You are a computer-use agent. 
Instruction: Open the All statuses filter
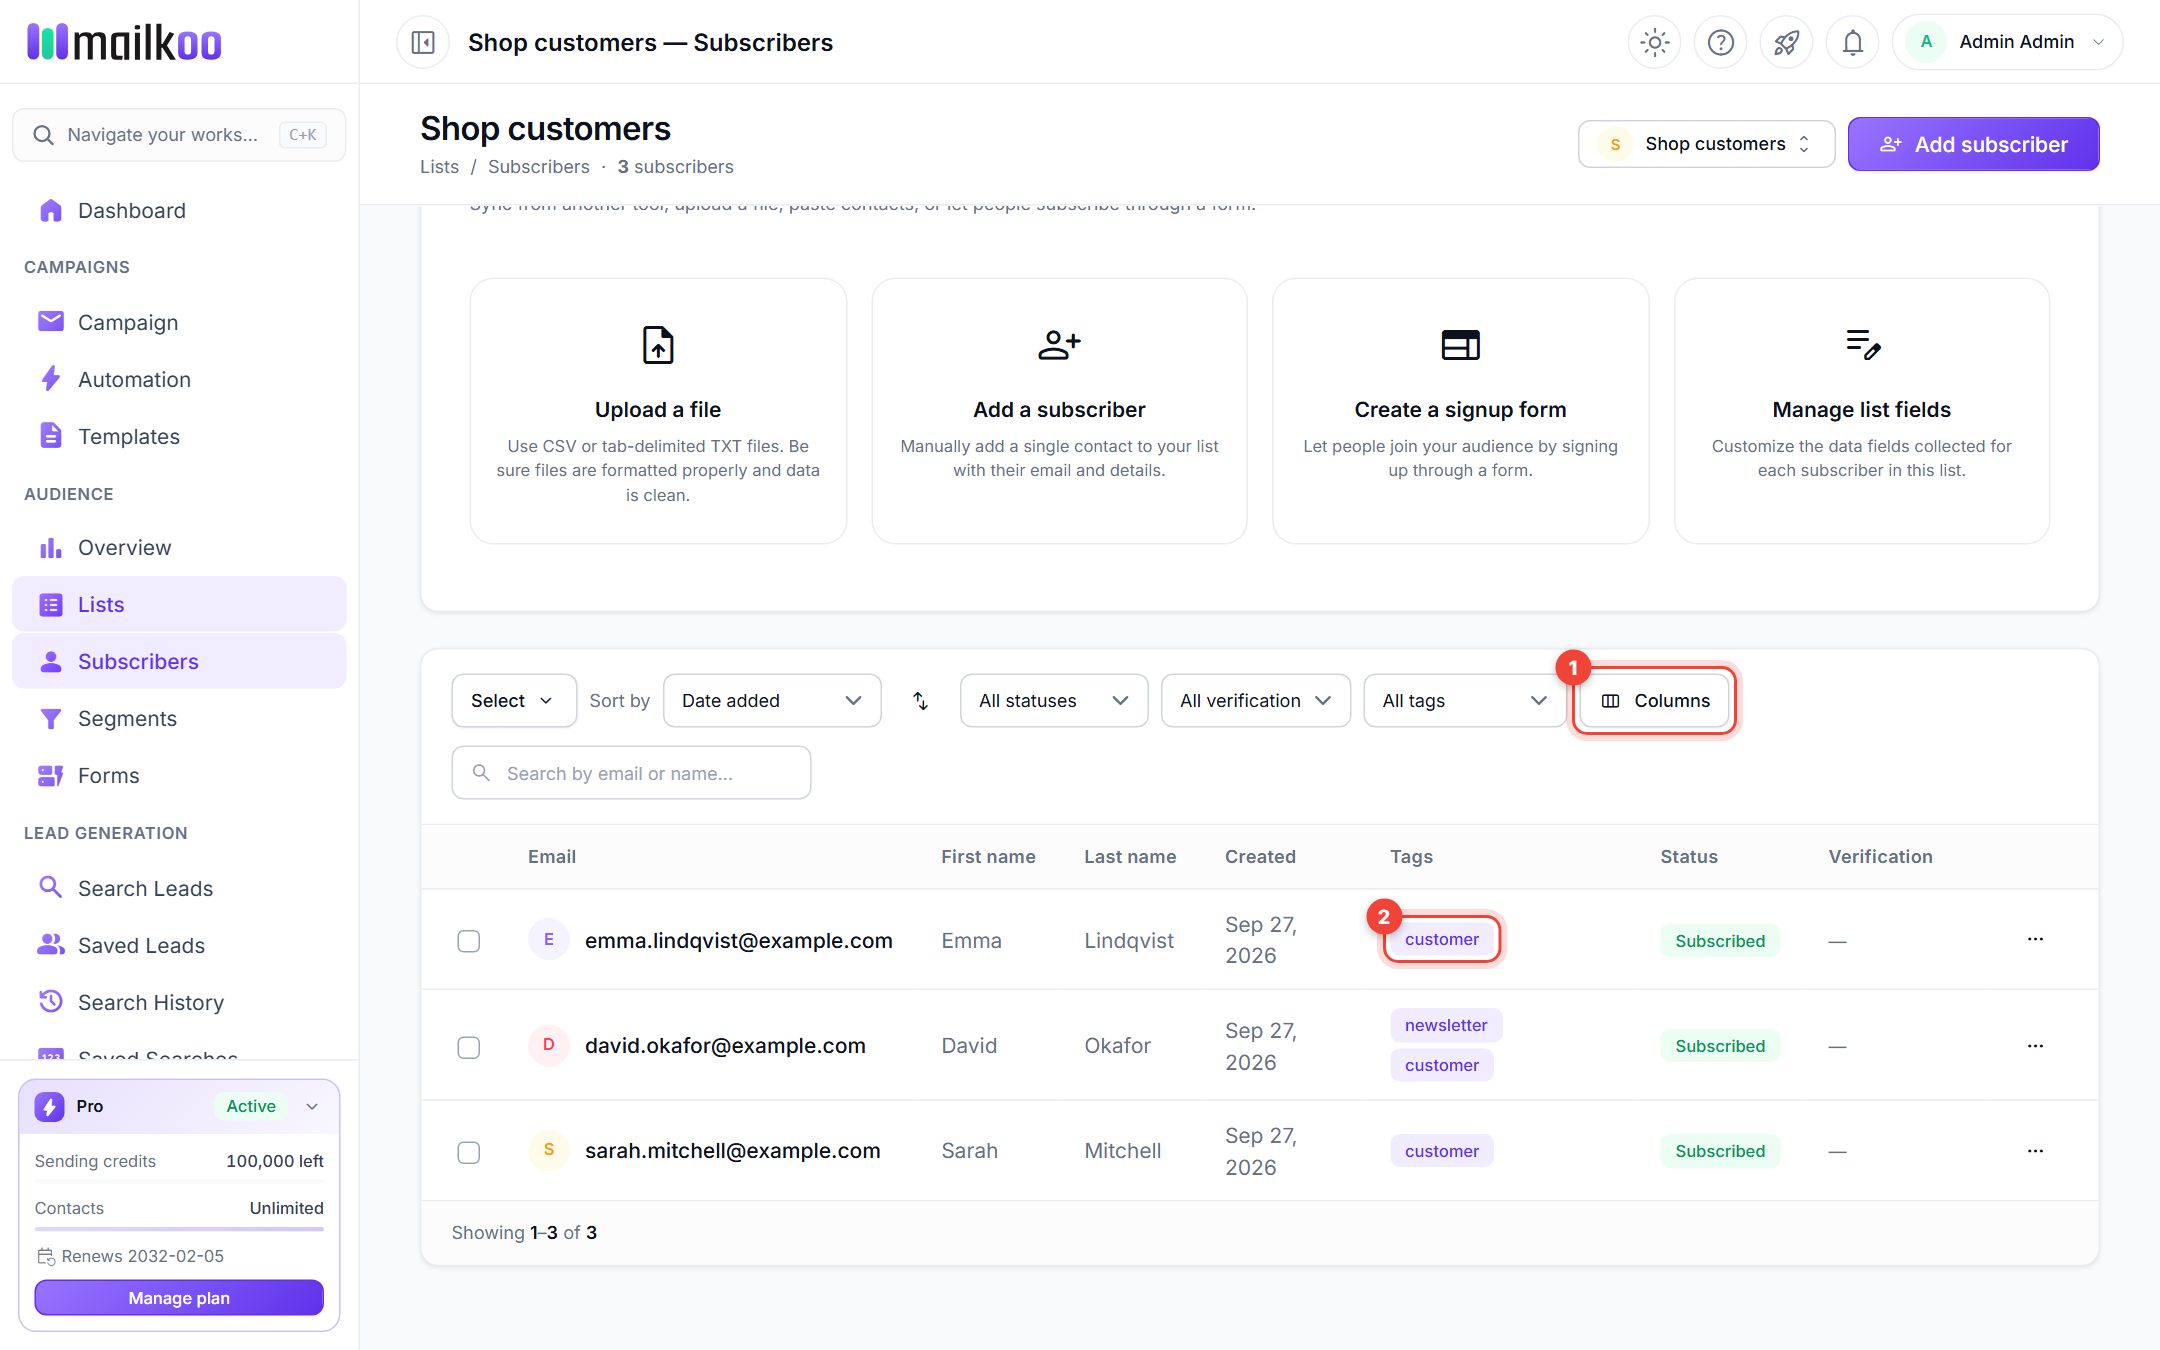(1053, 701)
